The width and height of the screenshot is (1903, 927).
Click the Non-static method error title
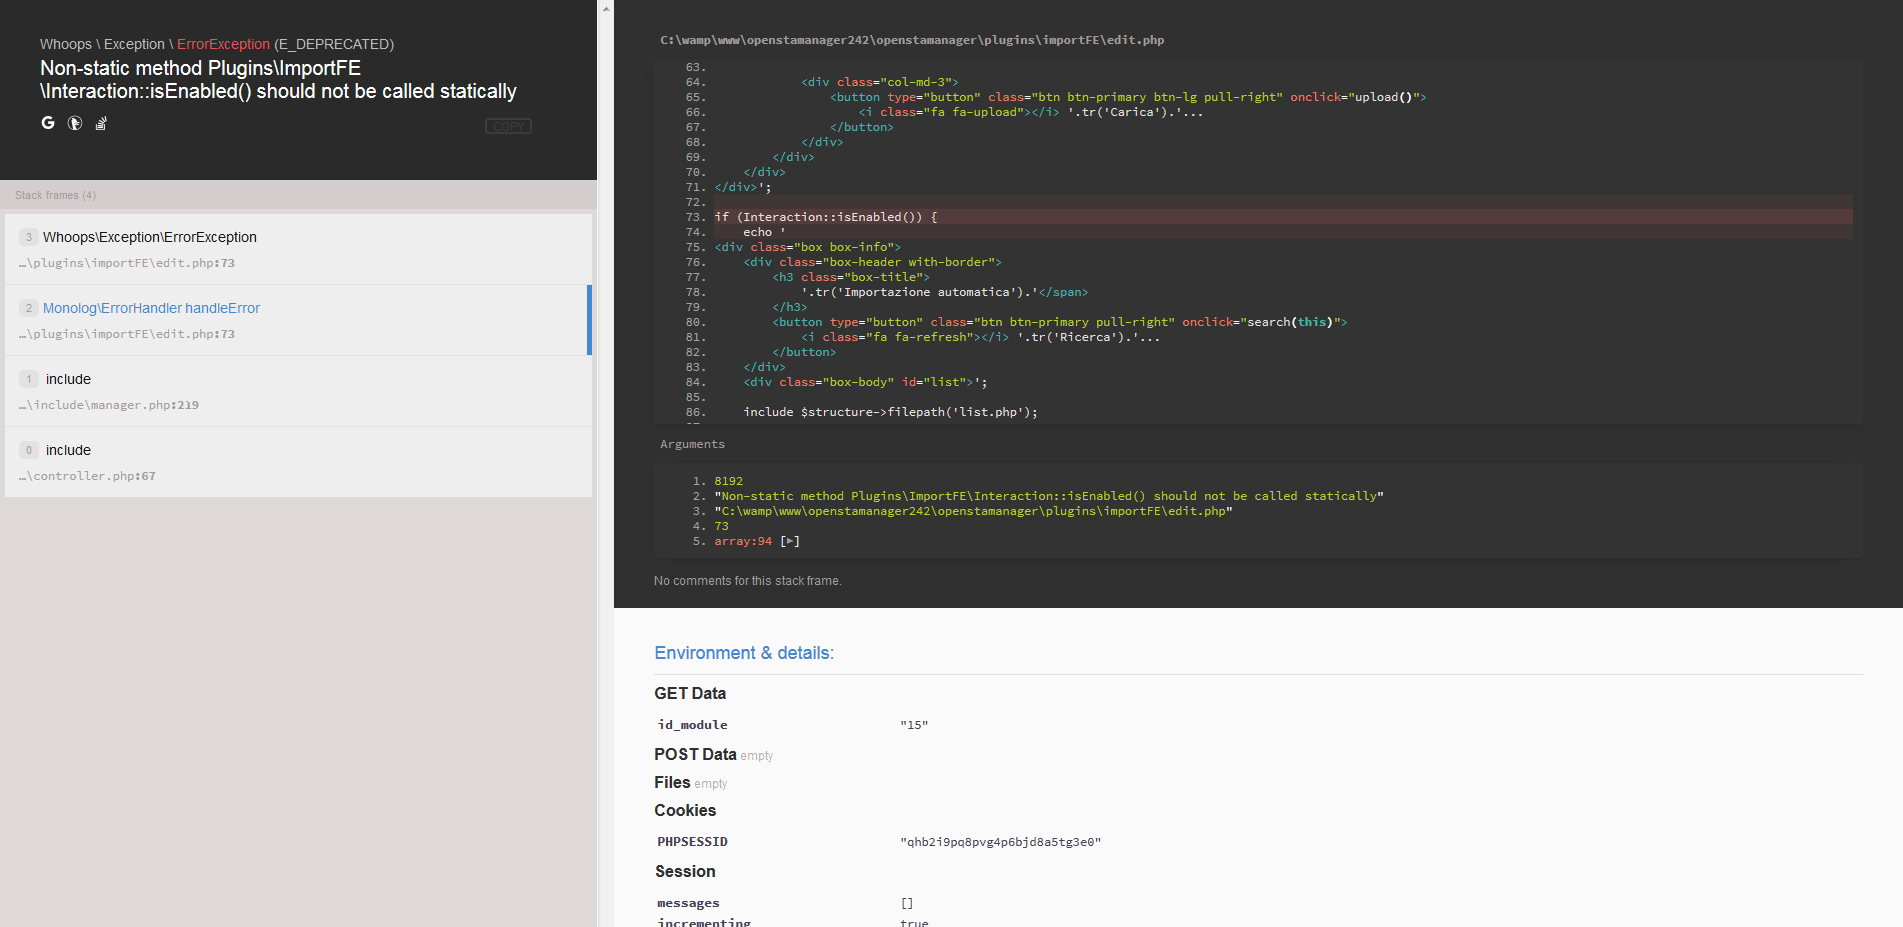tap(277, 79)
